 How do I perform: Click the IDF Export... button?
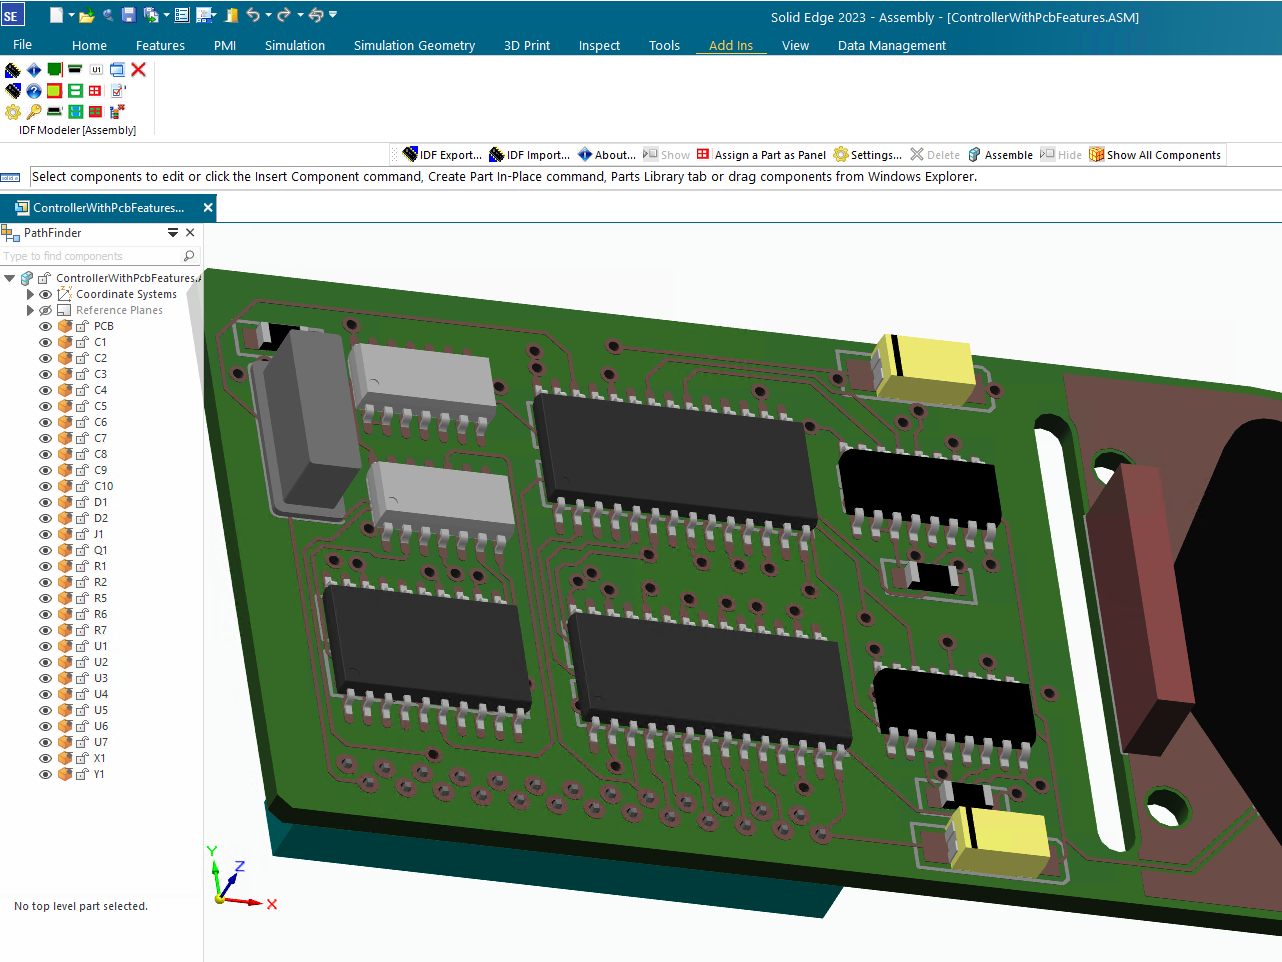(442, 155)
